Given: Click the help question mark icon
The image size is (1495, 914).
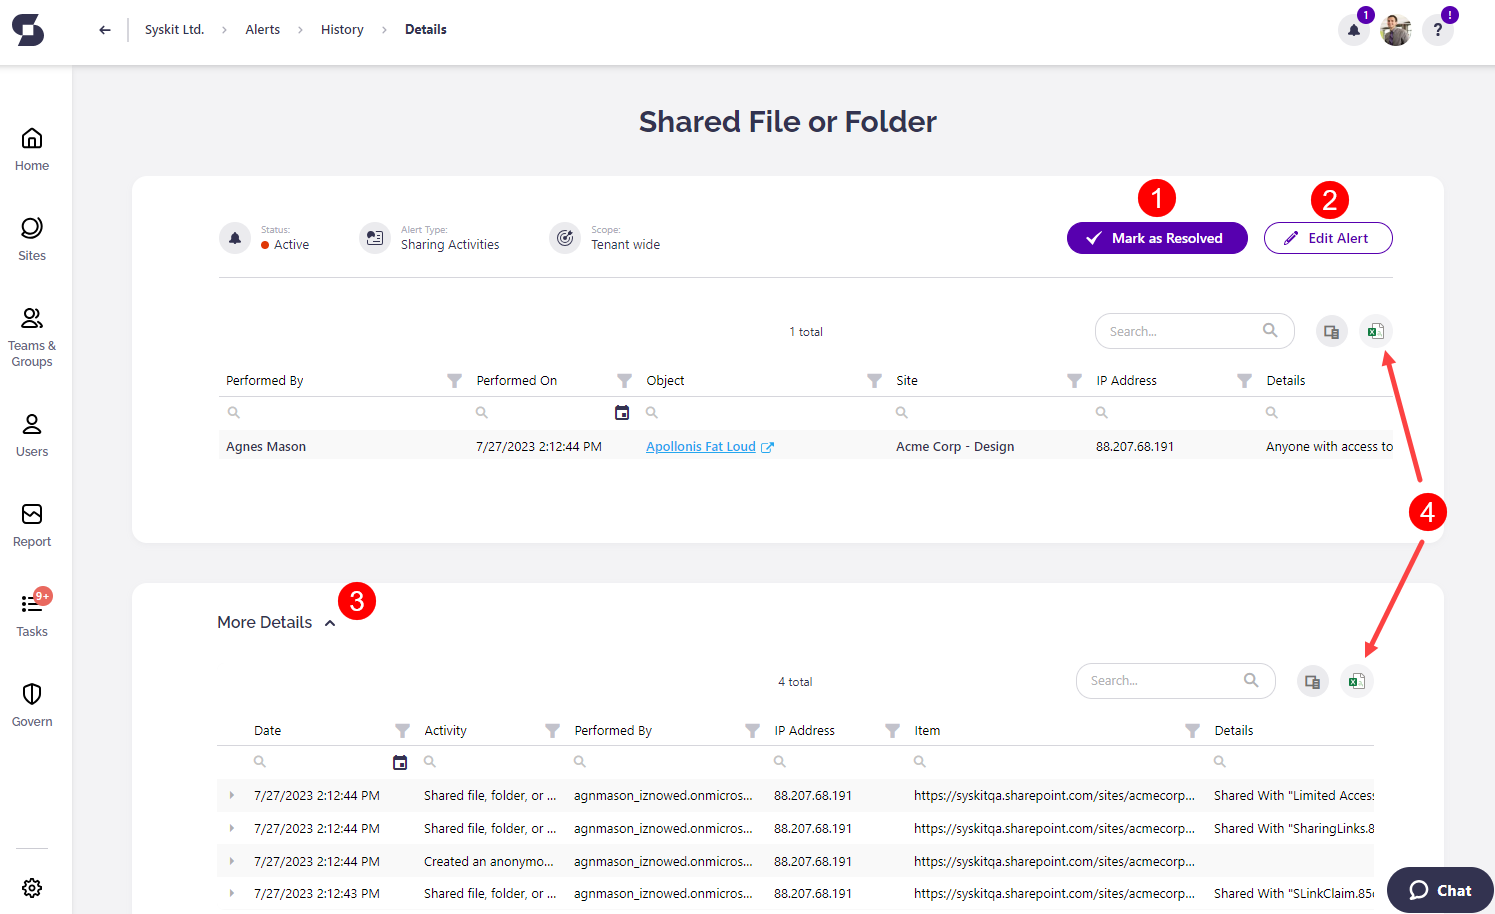Looking at the screenshot, I should [1437, 30].
